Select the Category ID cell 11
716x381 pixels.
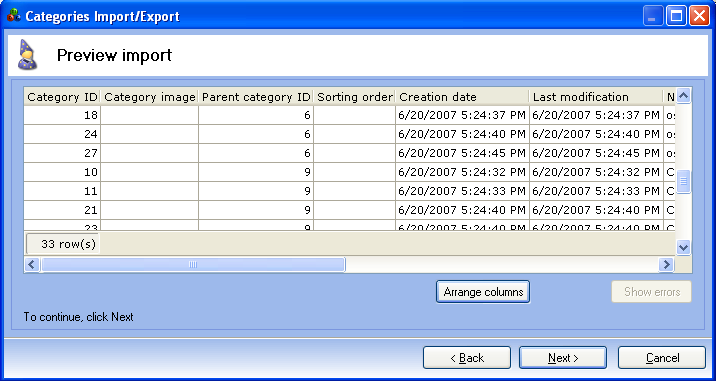click(63, 191)
